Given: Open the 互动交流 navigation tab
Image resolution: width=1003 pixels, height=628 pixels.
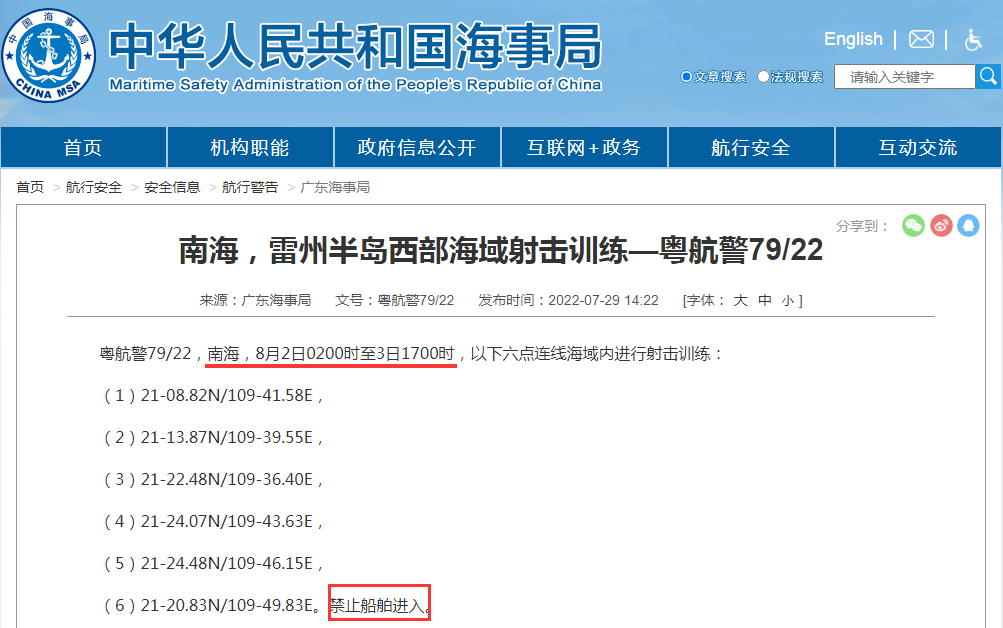Looking at the screenshot, I should click(x=918, y=148).
